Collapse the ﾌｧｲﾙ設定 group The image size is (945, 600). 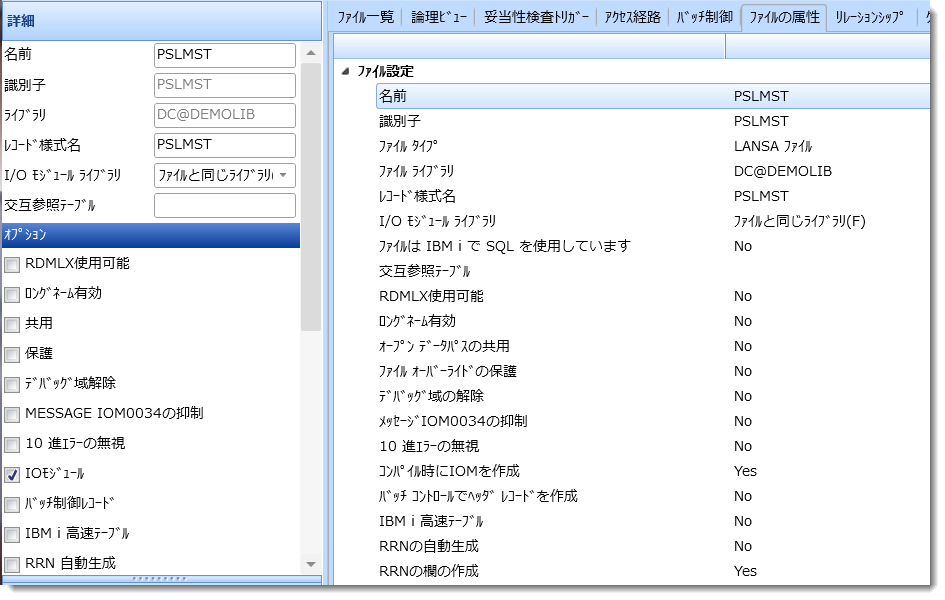pos(345,71)
